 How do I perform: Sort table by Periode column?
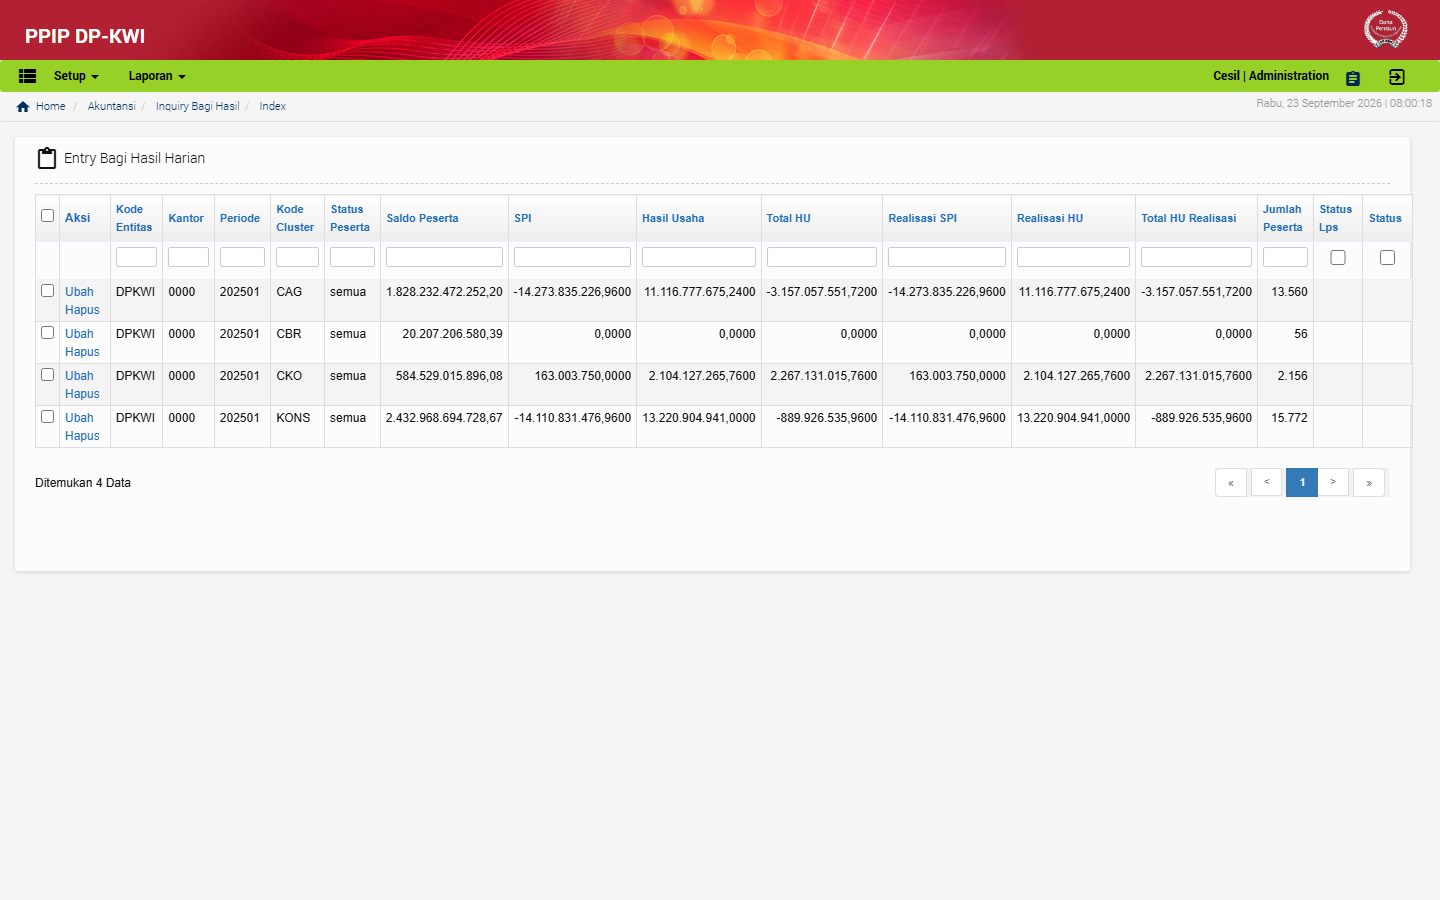click(x=240, y=218)
